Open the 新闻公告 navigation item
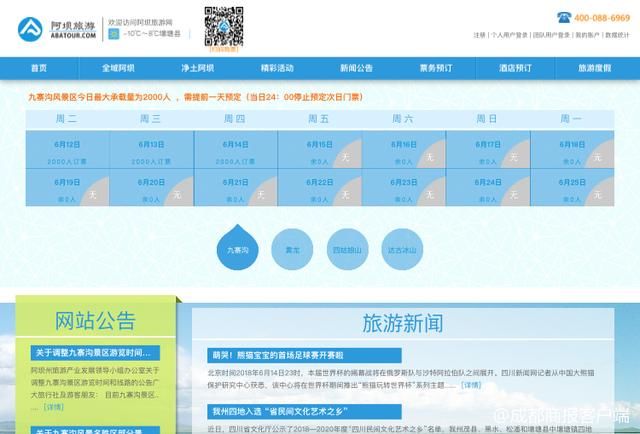 [356, 68]
